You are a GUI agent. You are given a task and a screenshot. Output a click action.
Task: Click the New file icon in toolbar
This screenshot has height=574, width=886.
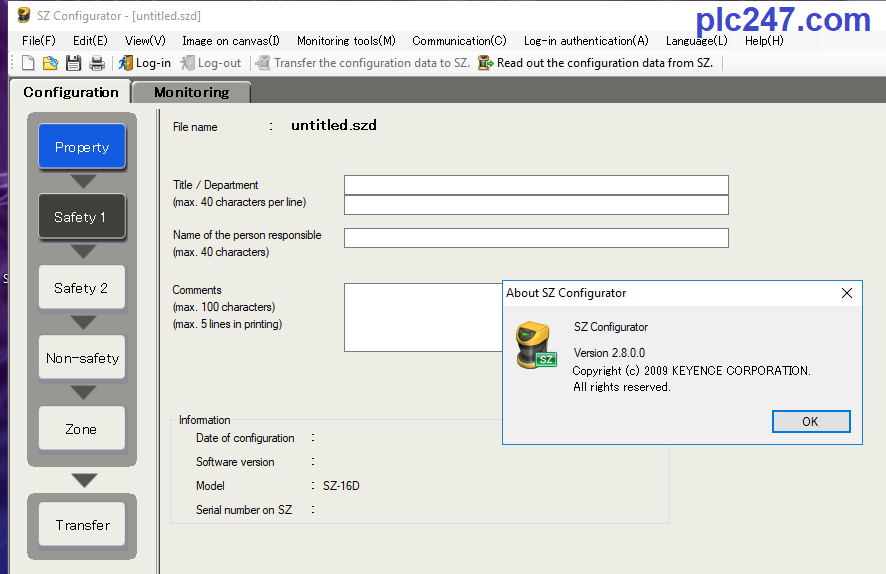[28, 63]
